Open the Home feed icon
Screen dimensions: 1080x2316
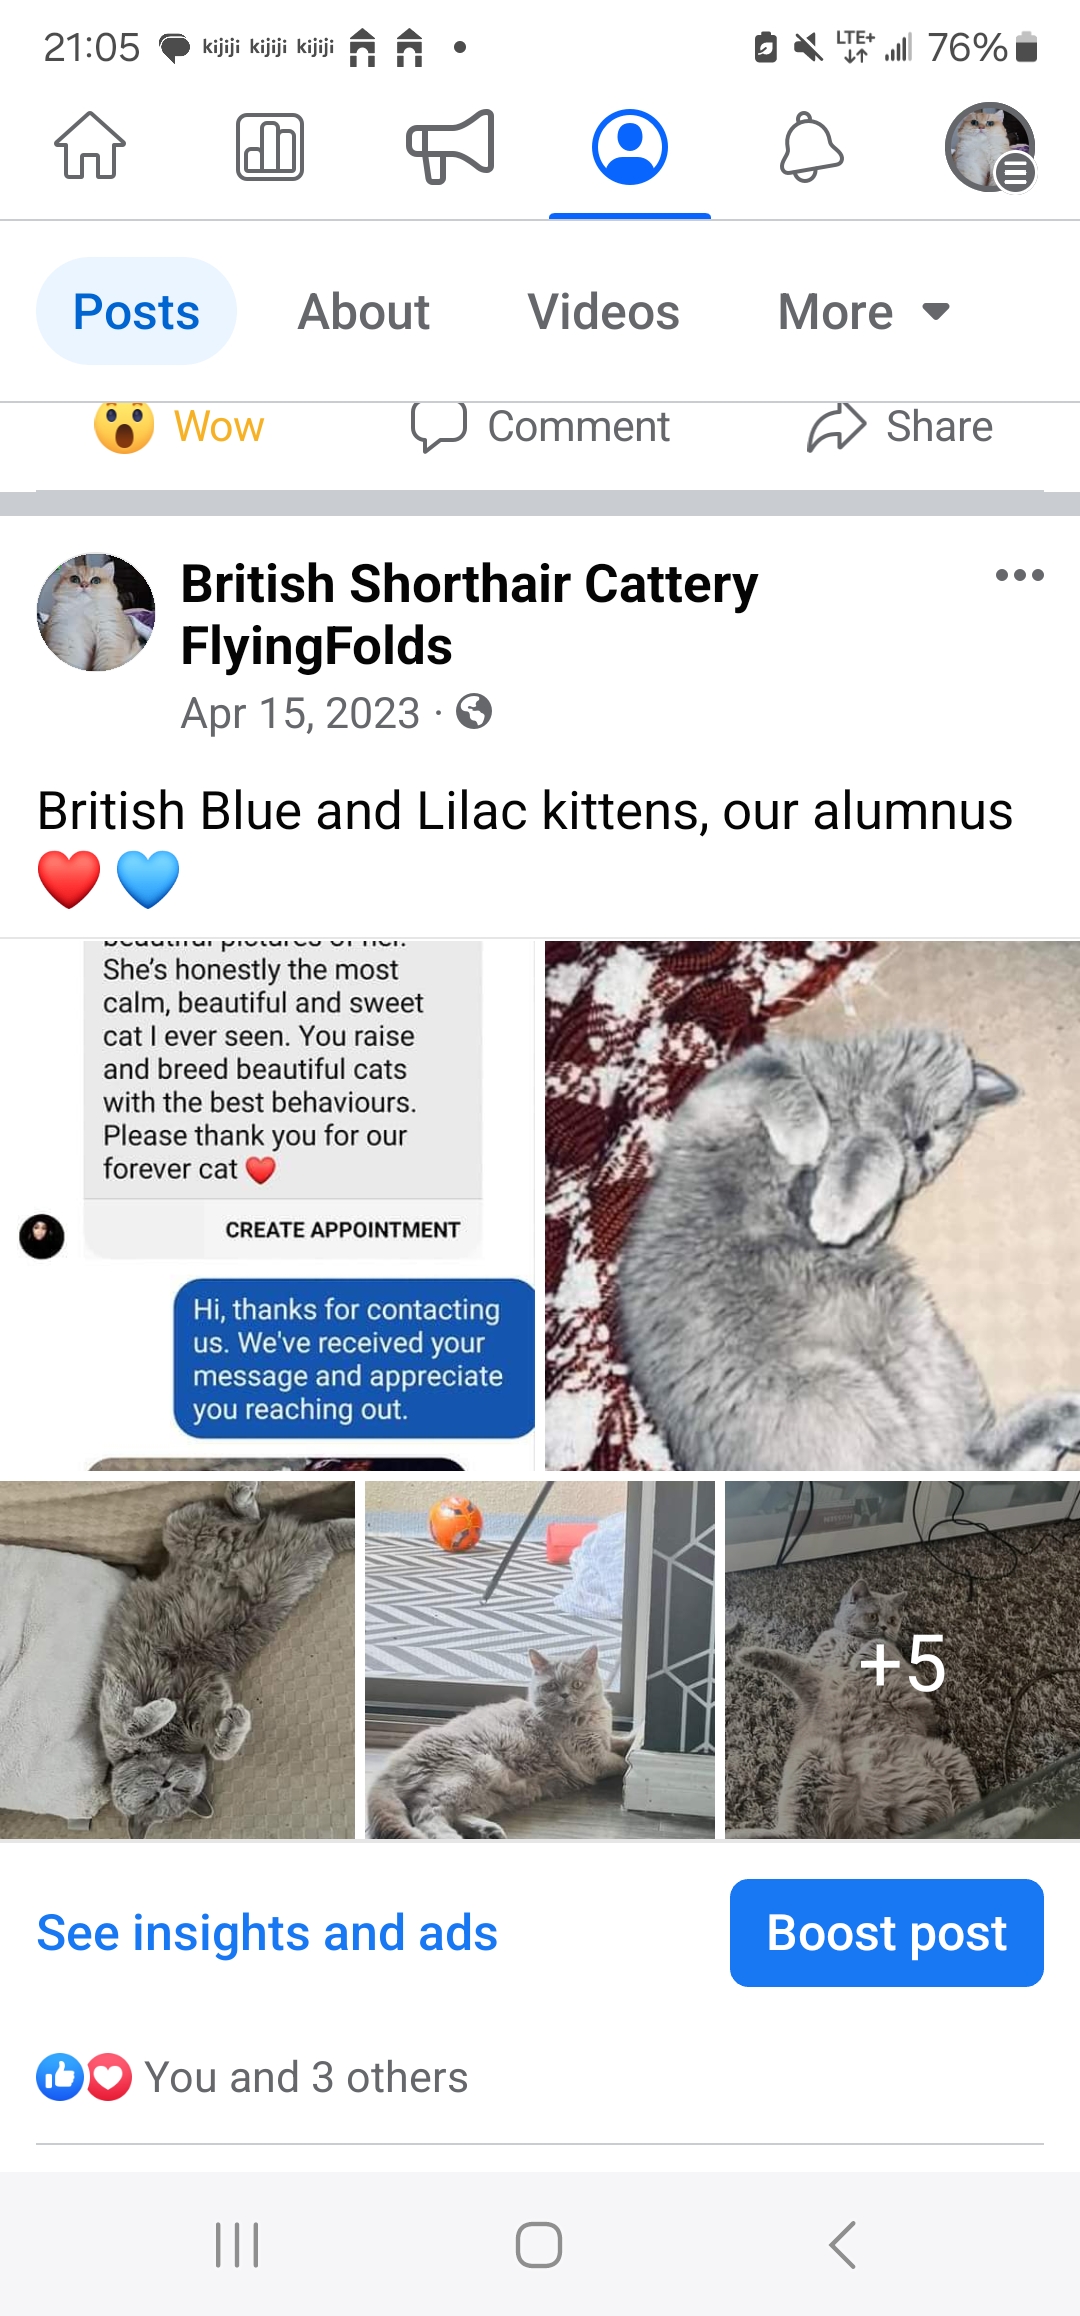90,146
